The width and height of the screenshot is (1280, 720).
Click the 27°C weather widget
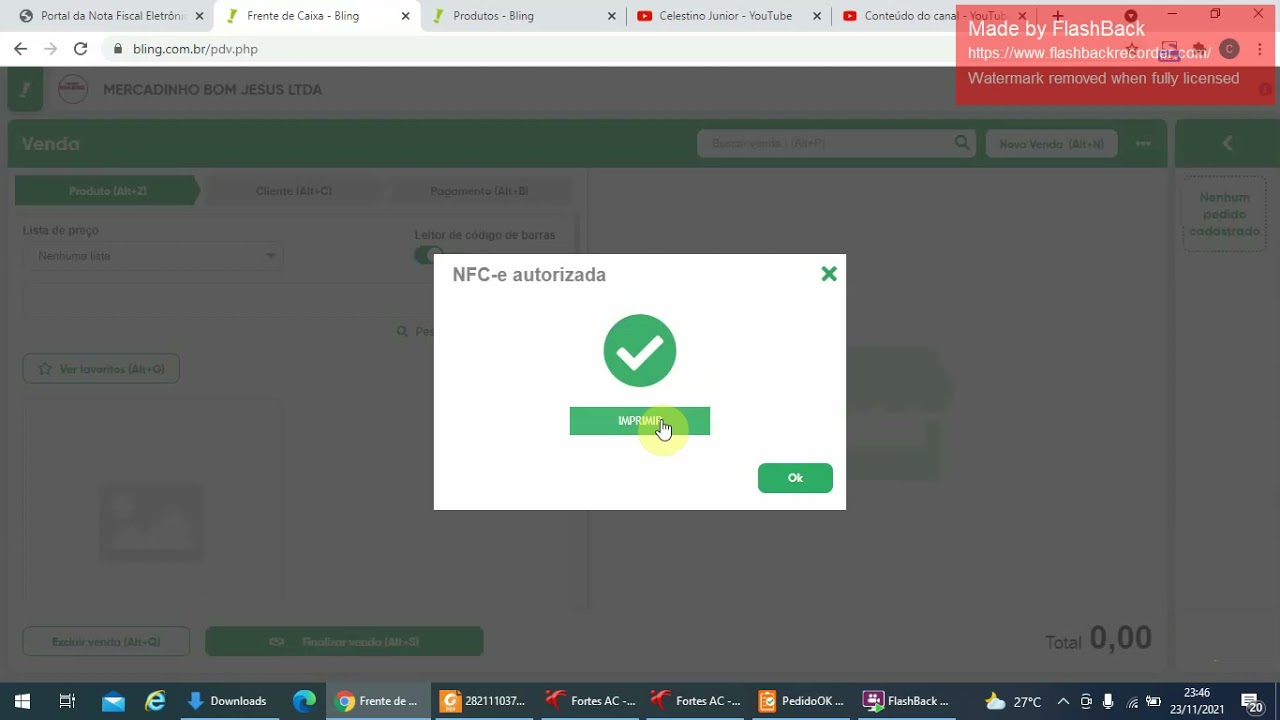point(1014,701)
